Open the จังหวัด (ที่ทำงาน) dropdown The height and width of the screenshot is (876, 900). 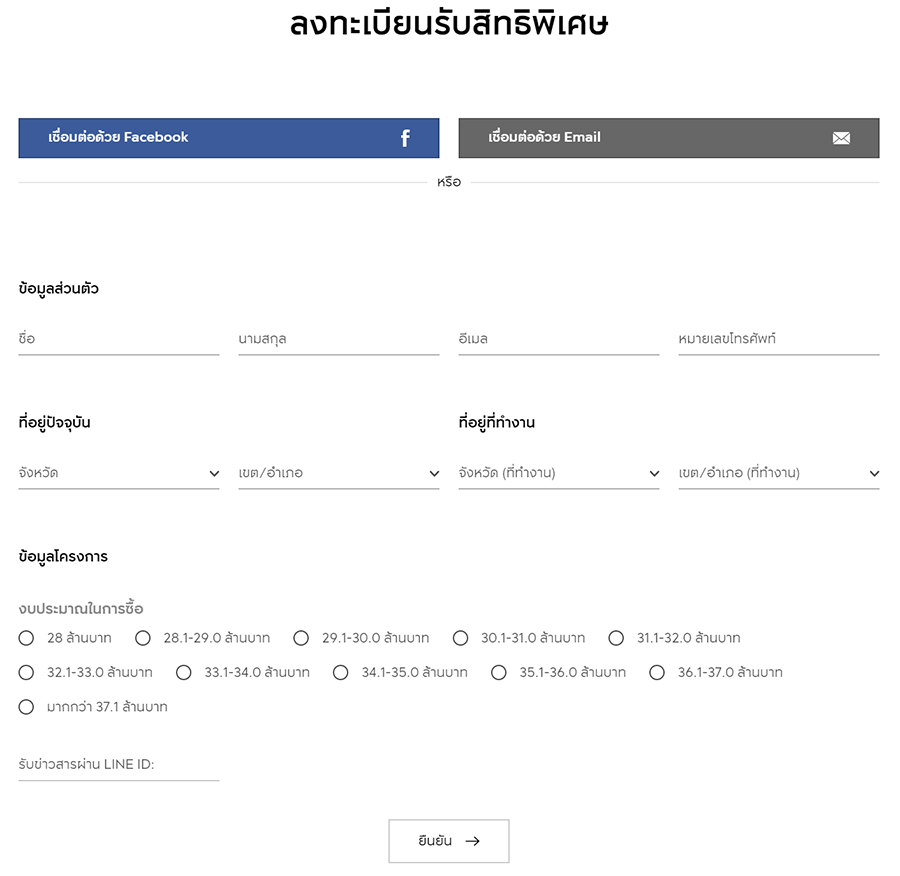pos(558,473)
